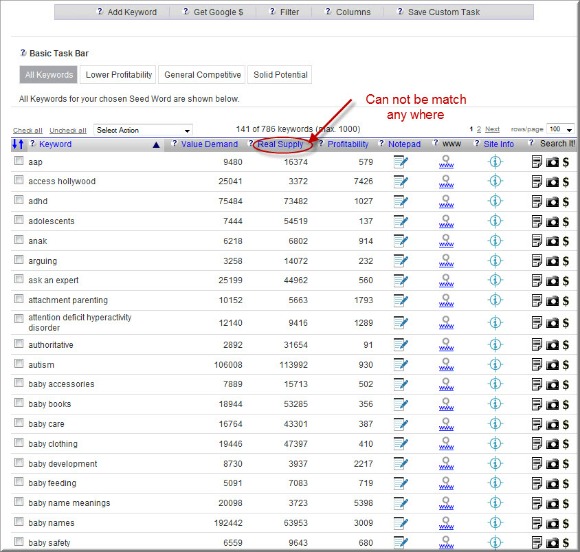Screen dimensions: 580x552
Task: Sort by Real Supply column header
Action: pos(280,144)
